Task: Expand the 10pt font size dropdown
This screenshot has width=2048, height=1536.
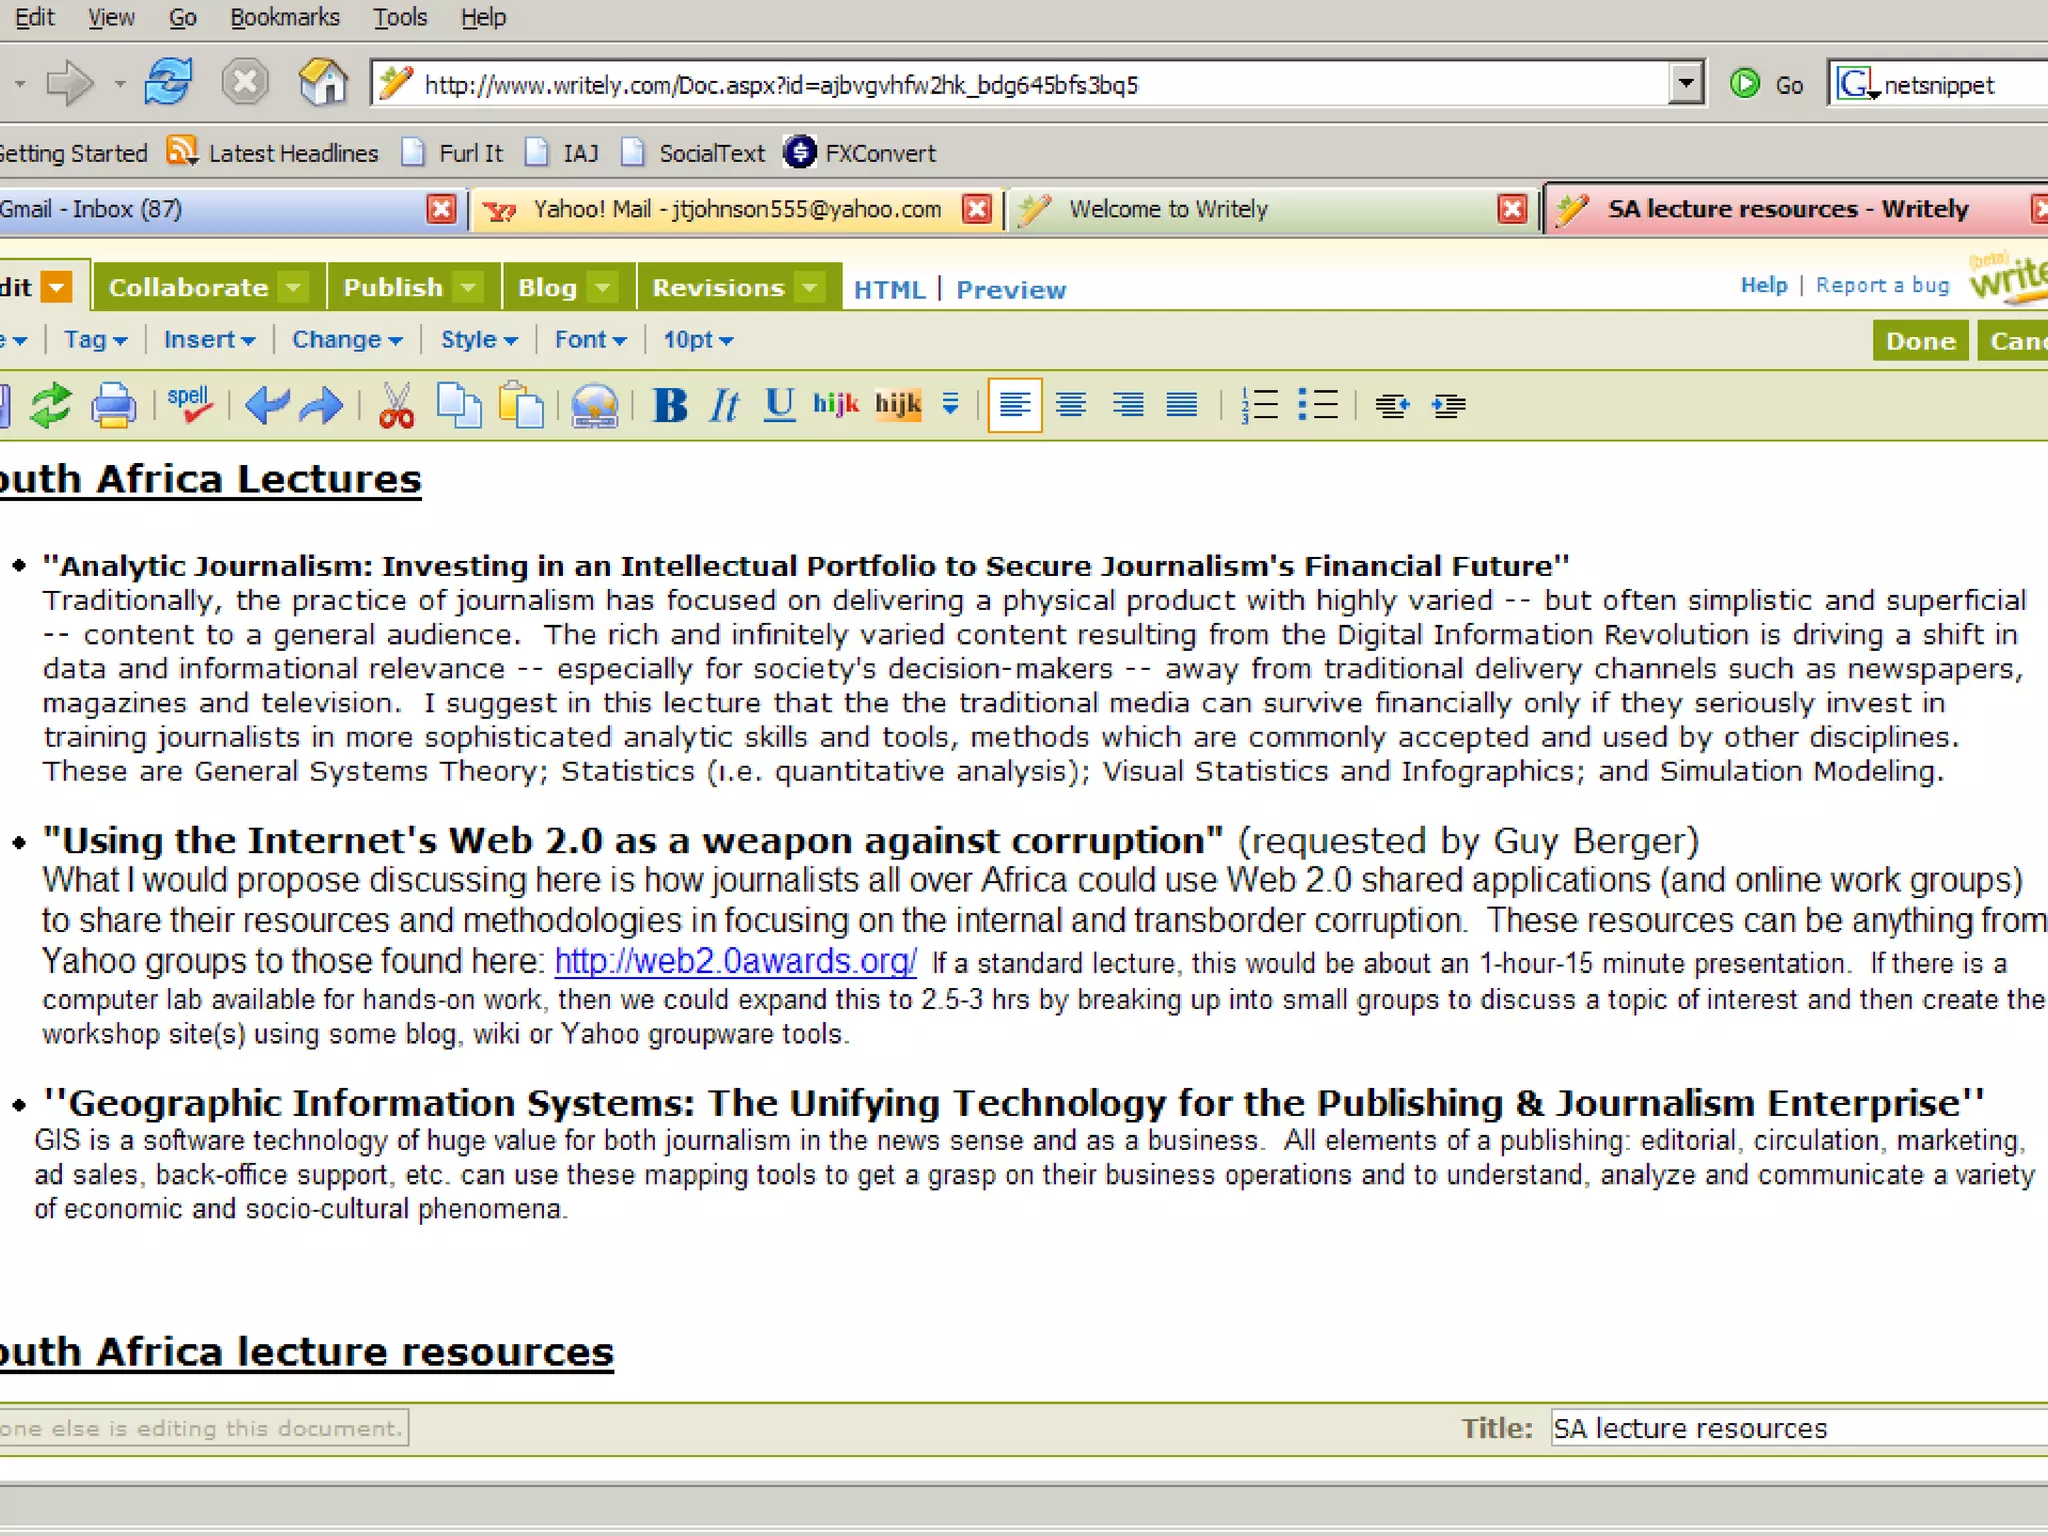Action: coord(698,340)
